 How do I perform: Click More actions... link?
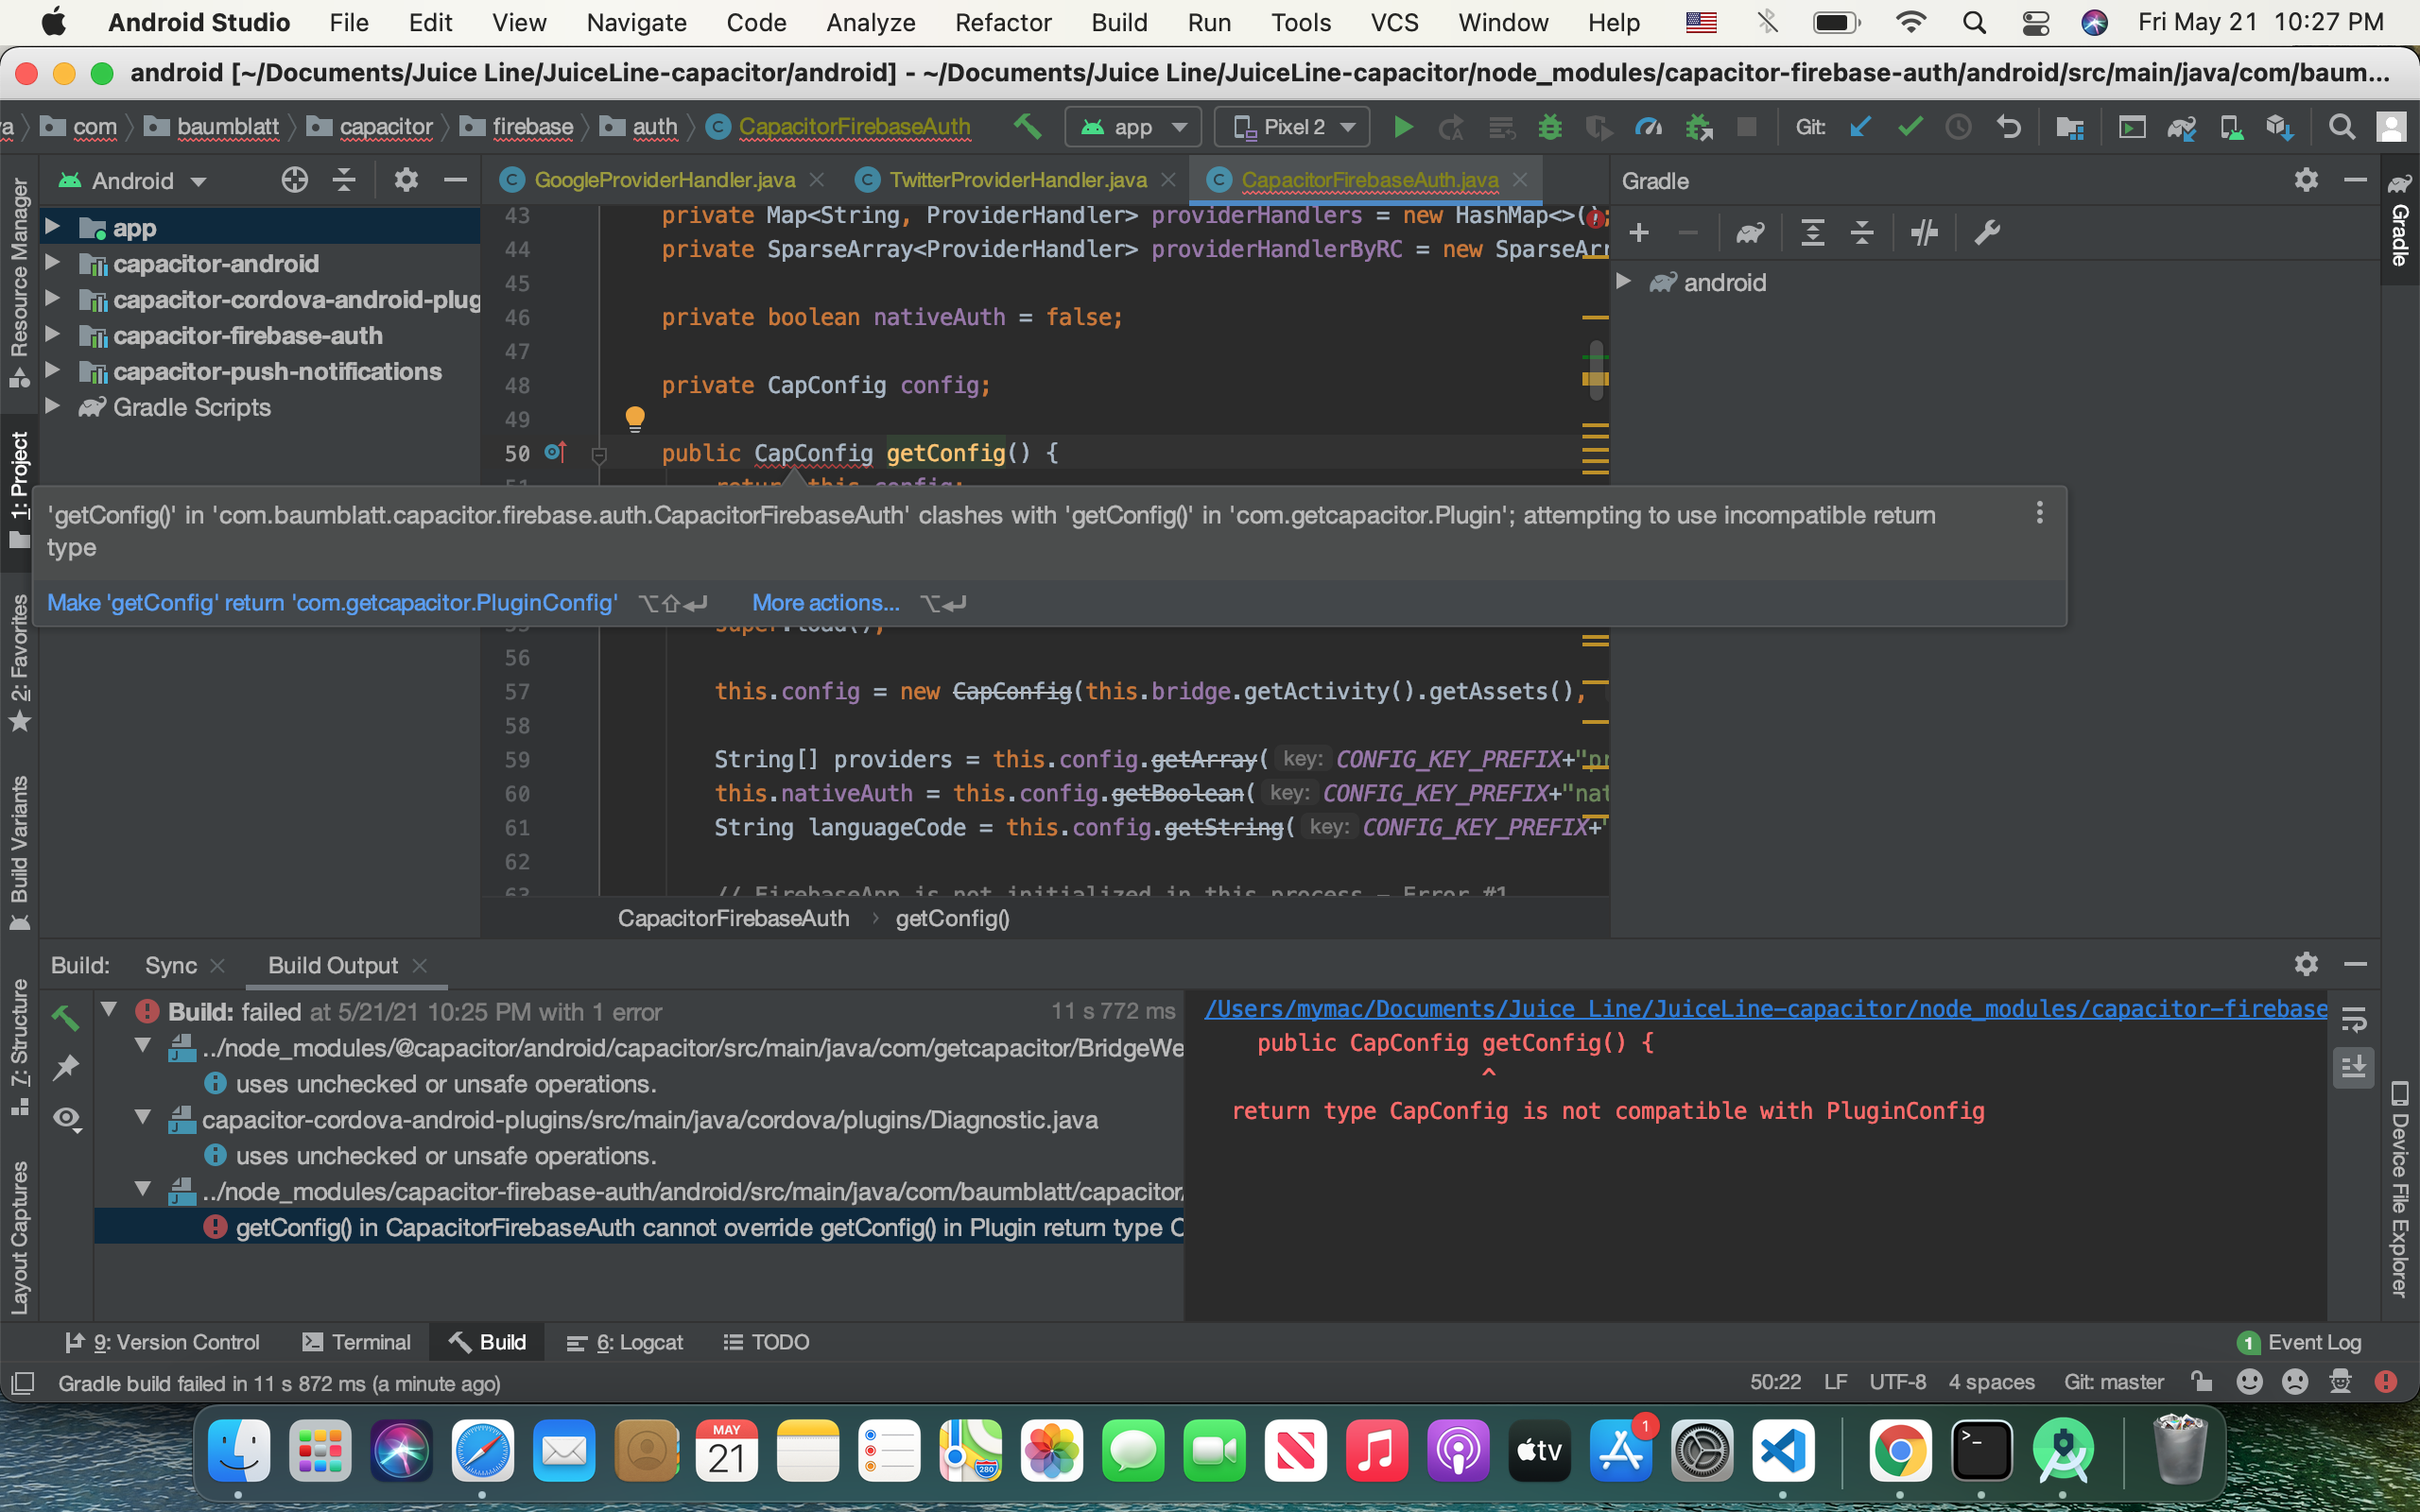825,603
